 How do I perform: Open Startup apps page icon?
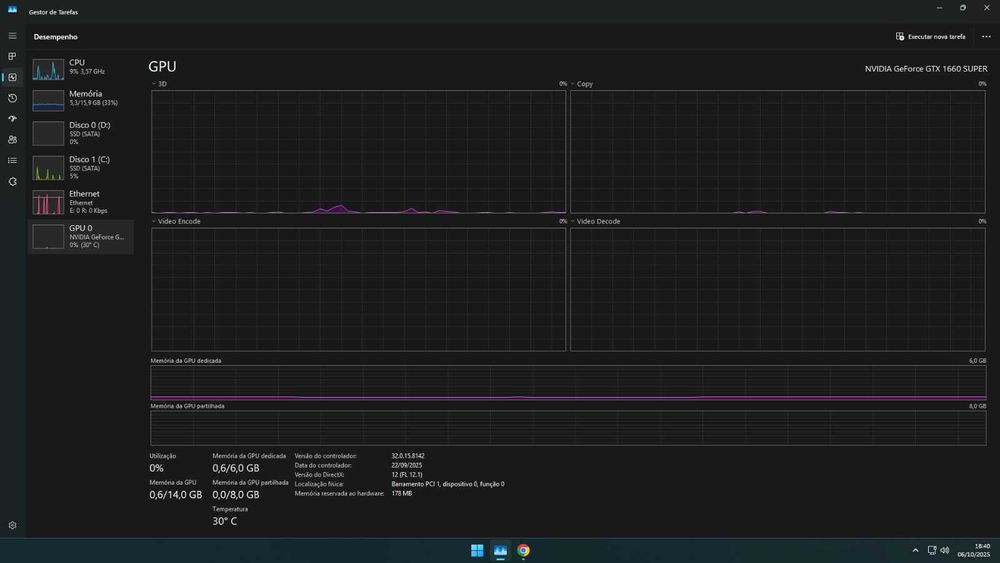click(x=12, y=119)
